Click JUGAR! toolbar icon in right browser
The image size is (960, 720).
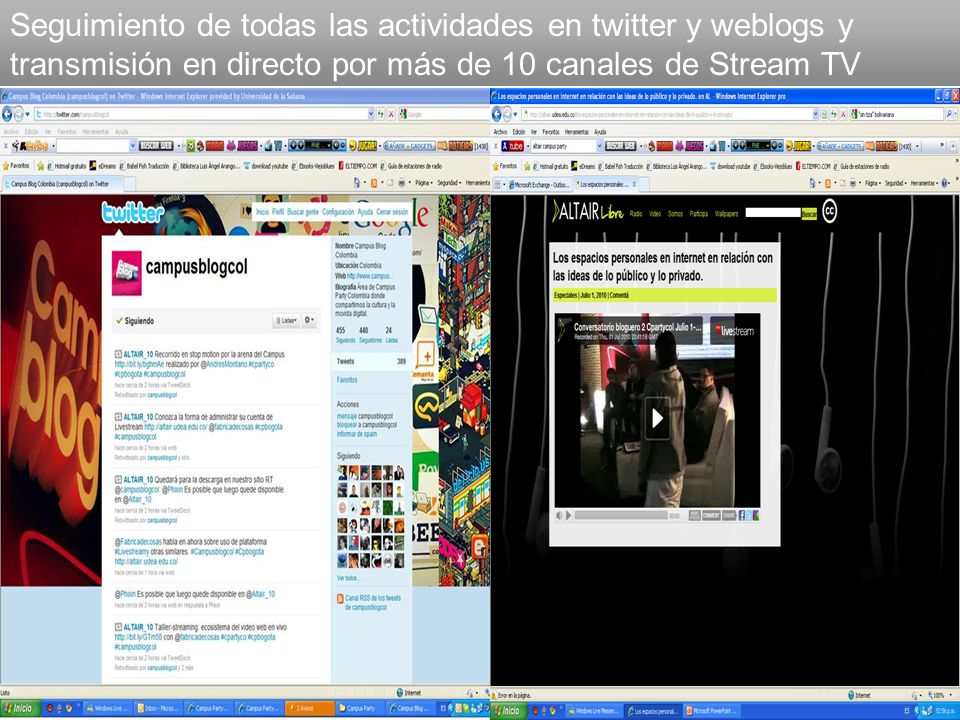[798, 146]
